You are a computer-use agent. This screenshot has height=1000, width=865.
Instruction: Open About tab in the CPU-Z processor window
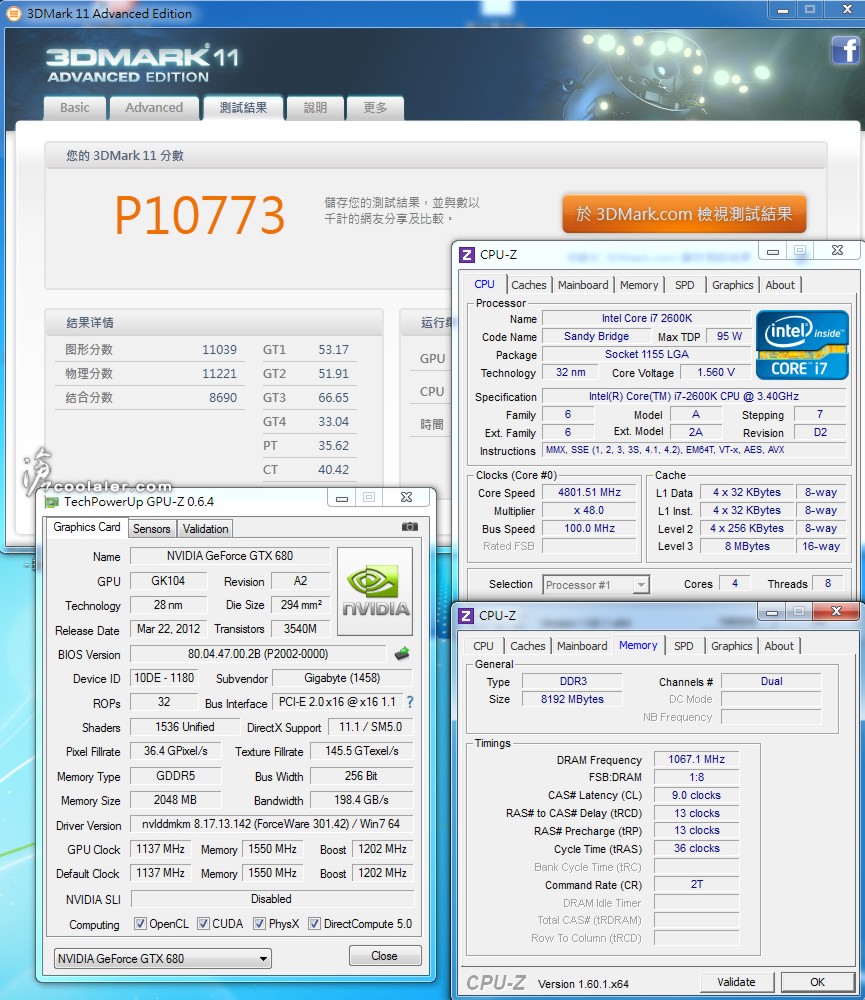[780, 285]
